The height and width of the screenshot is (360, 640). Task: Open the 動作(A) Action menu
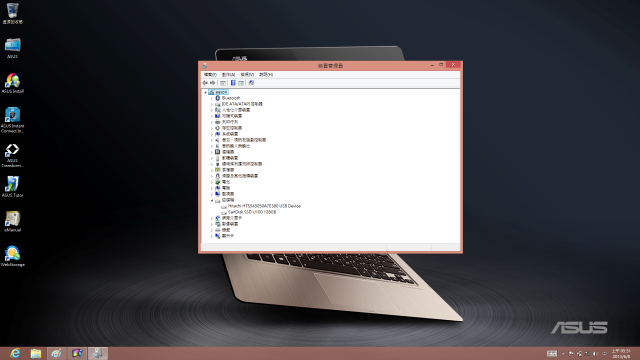coord(229,75)
